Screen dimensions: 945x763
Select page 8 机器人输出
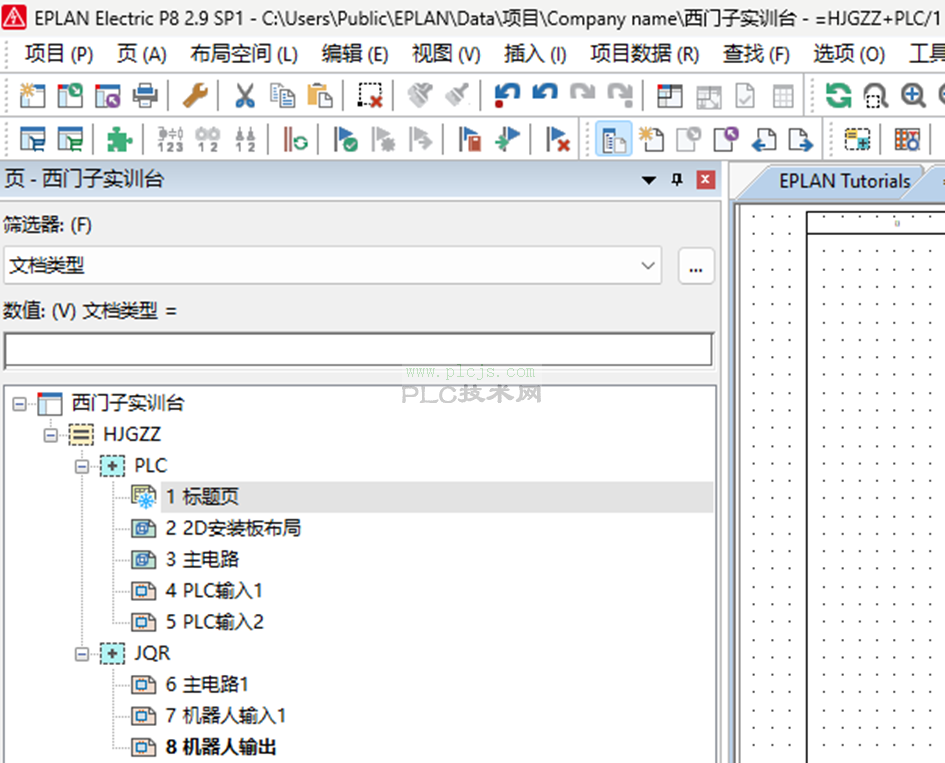(221, 748)
